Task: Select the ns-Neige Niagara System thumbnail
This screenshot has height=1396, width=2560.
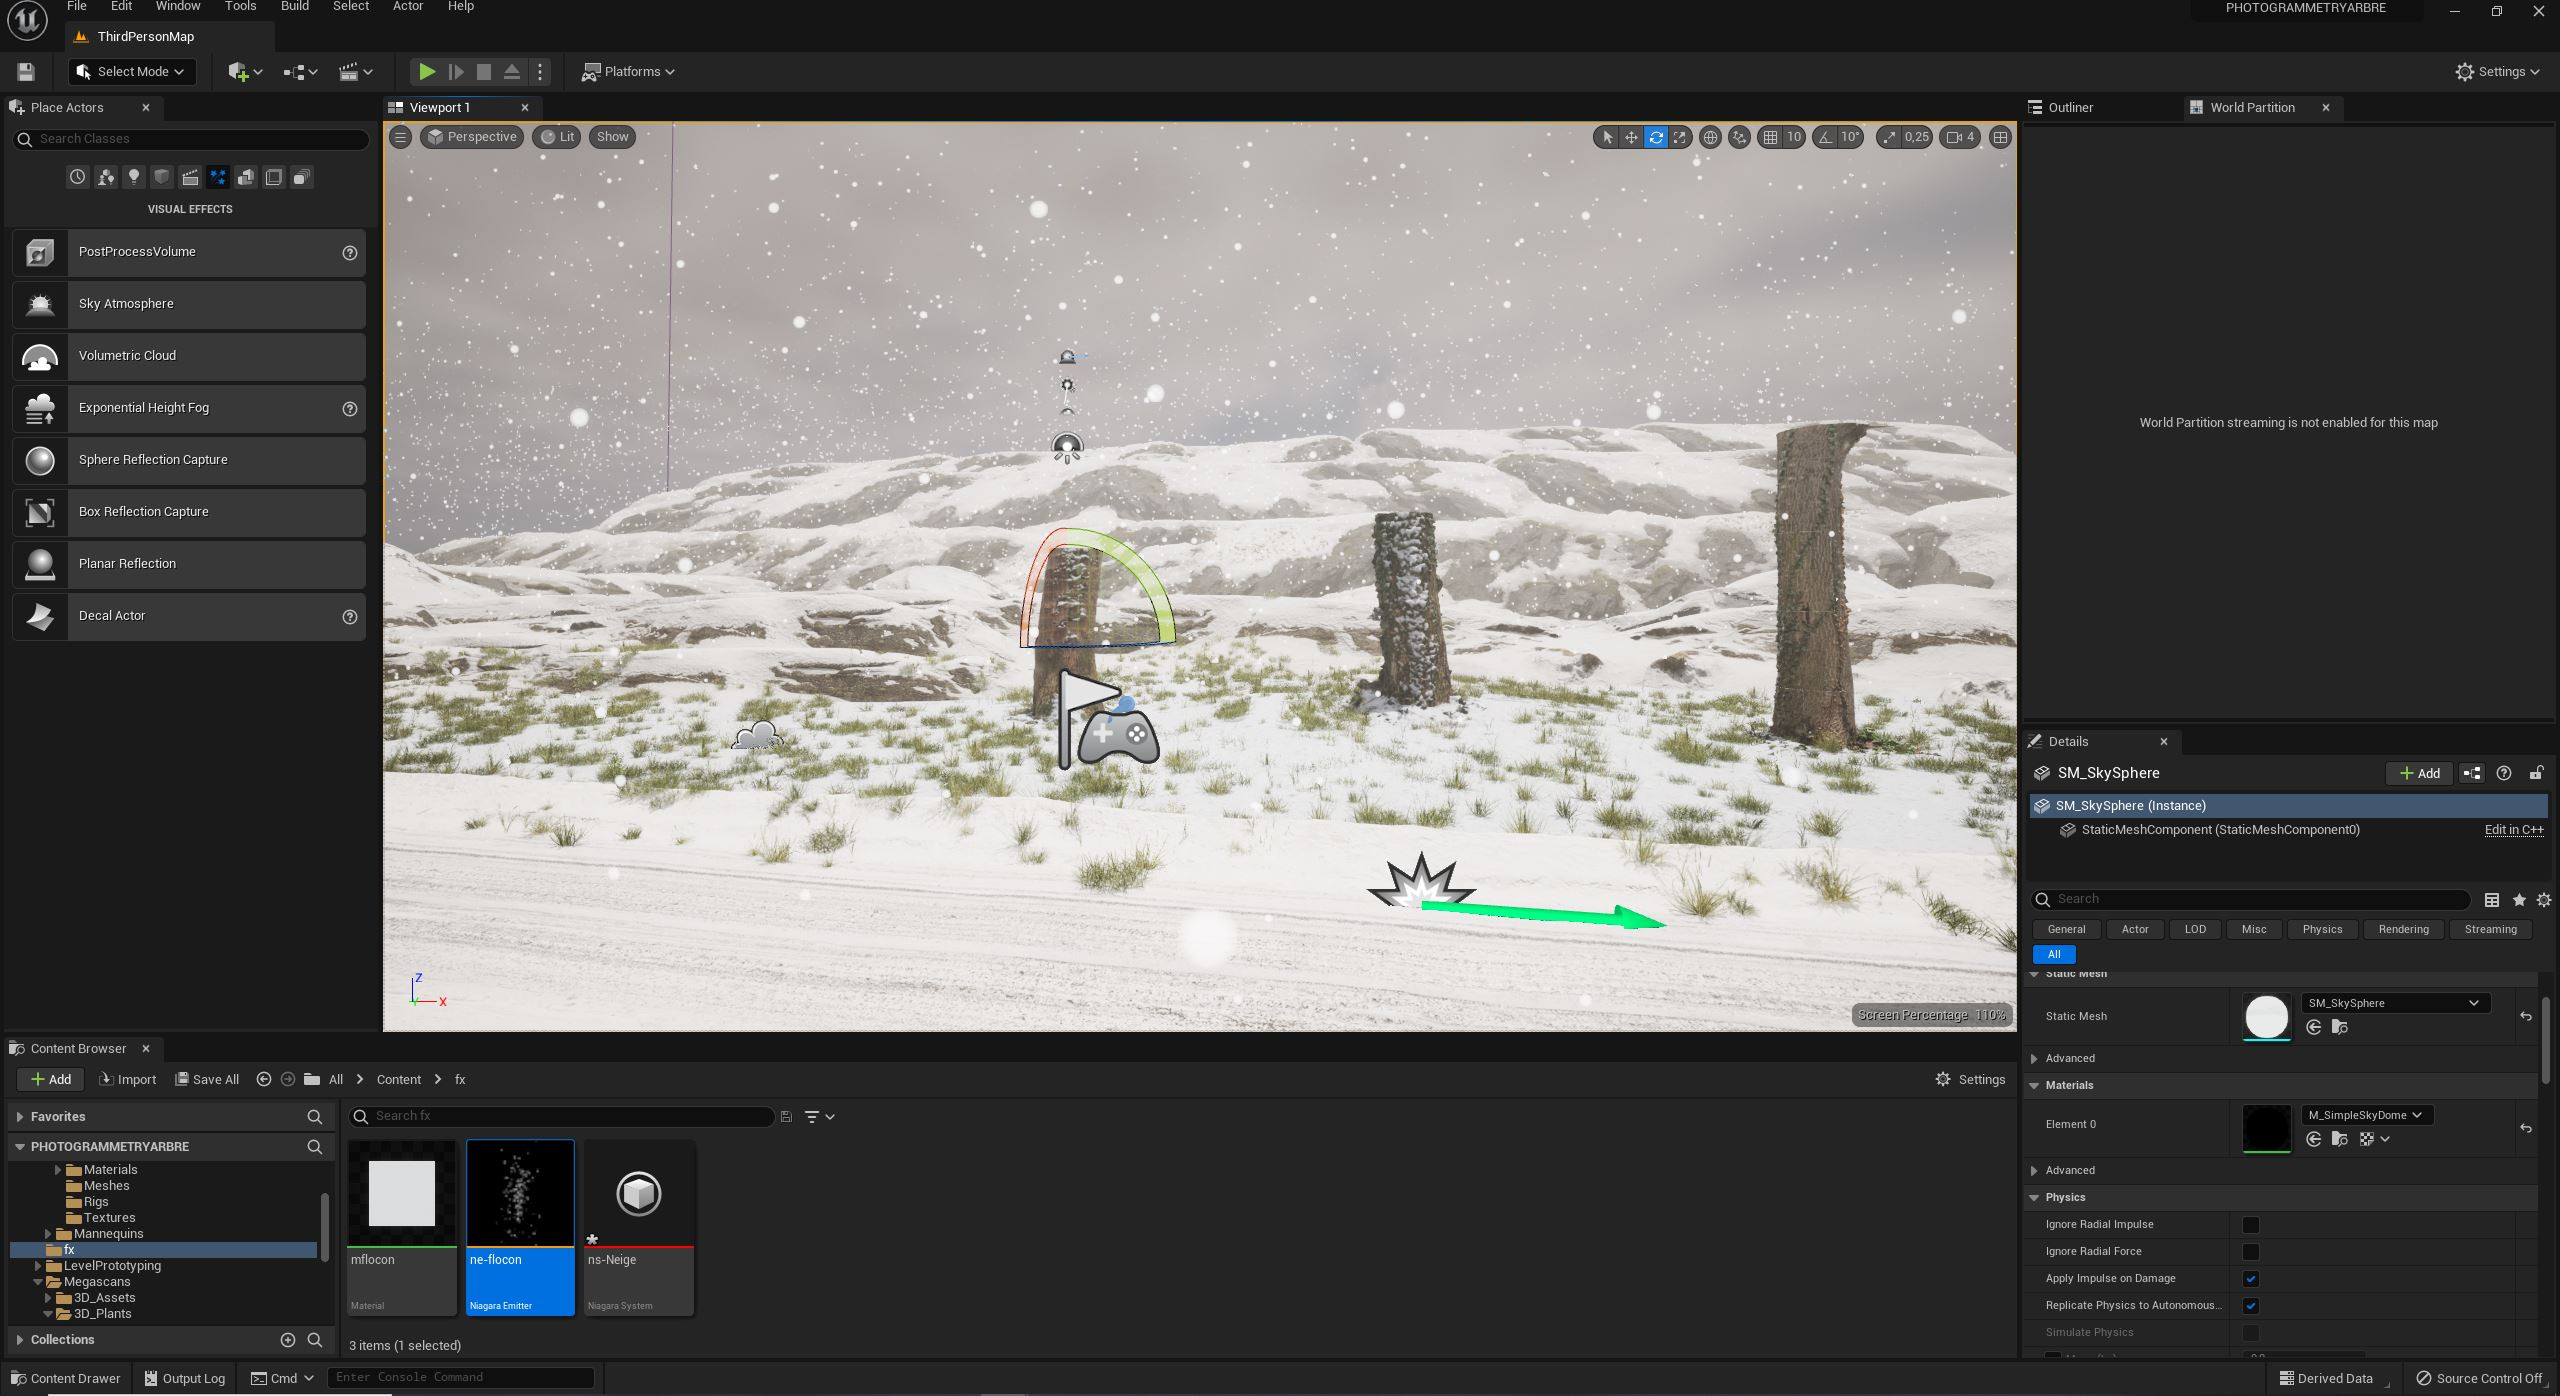Action: (x=638, y=1194)
